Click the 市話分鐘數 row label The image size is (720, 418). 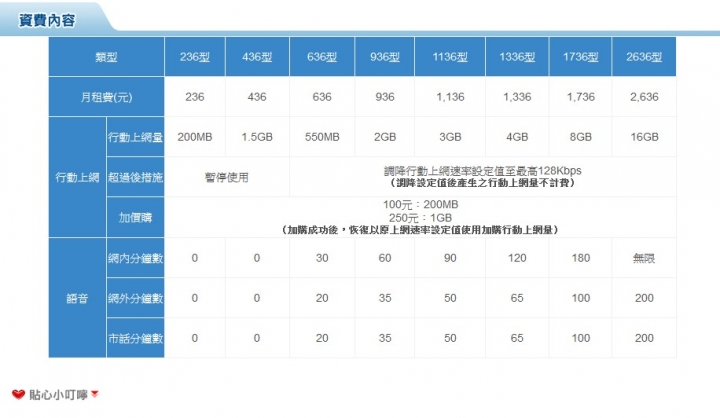(135, 338)
